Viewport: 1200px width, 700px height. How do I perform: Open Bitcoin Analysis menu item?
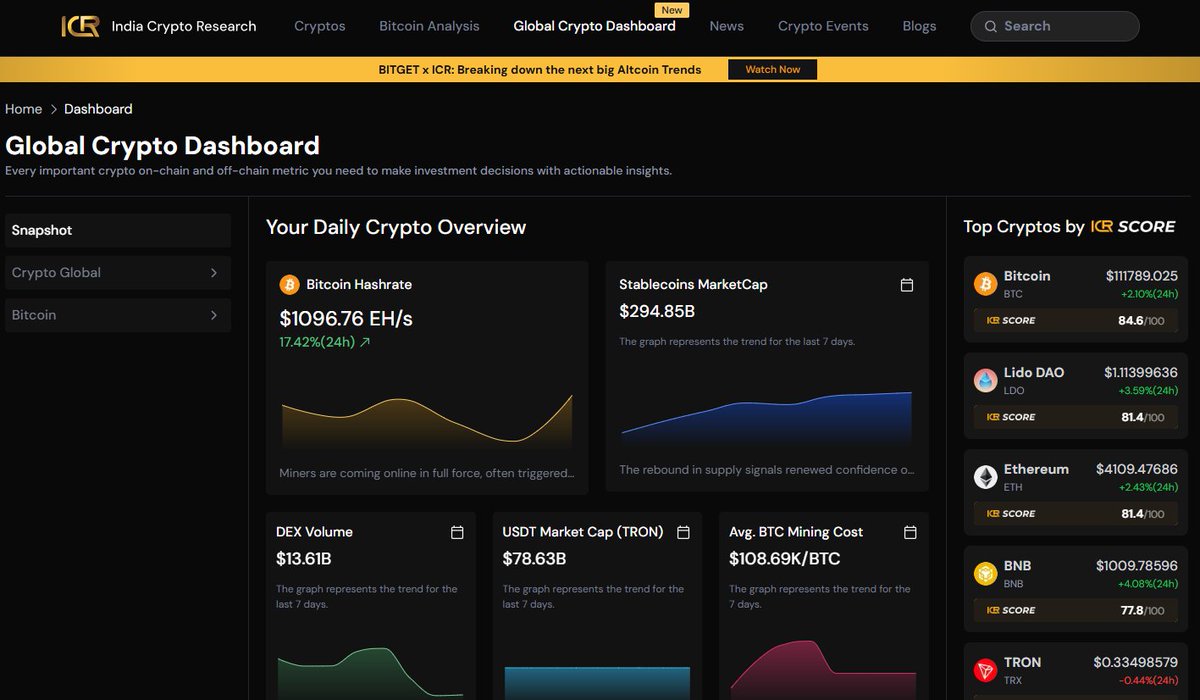pos(429,26)
